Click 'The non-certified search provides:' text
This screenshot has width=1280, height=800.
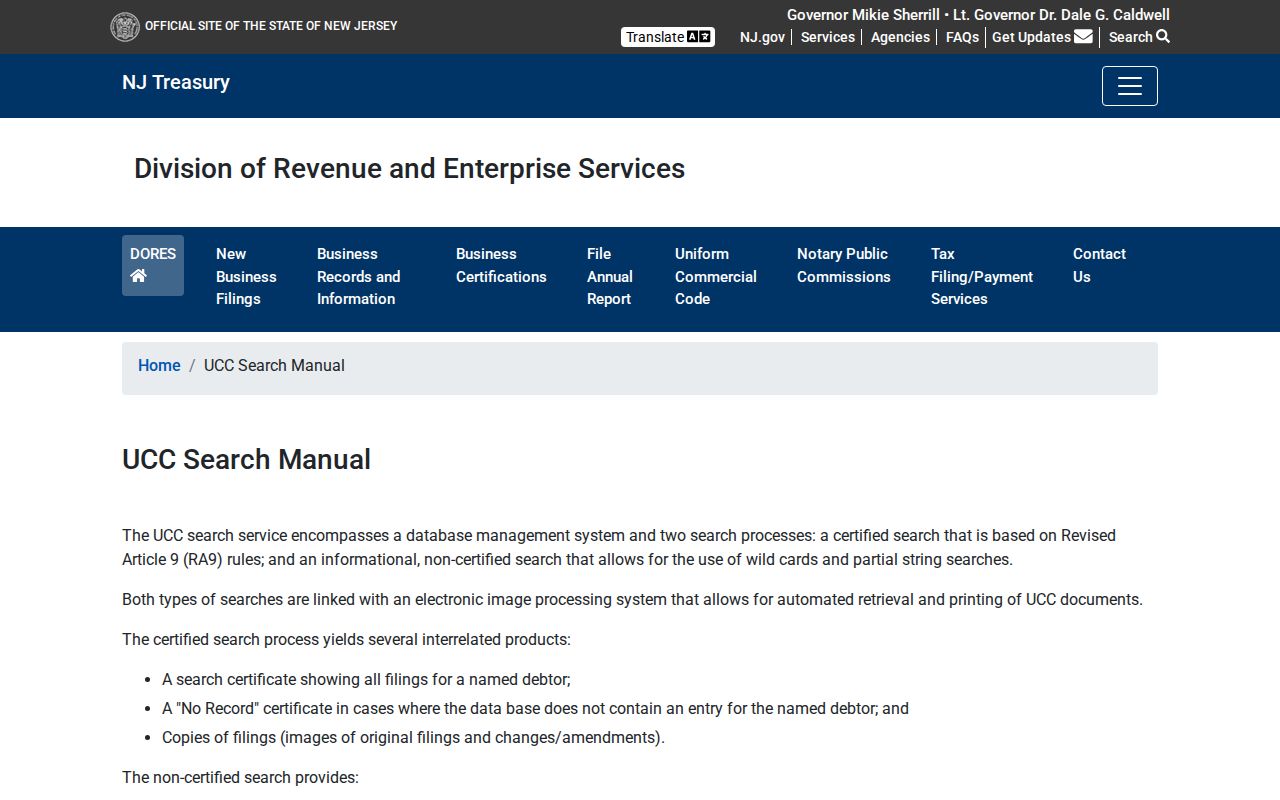240,778
